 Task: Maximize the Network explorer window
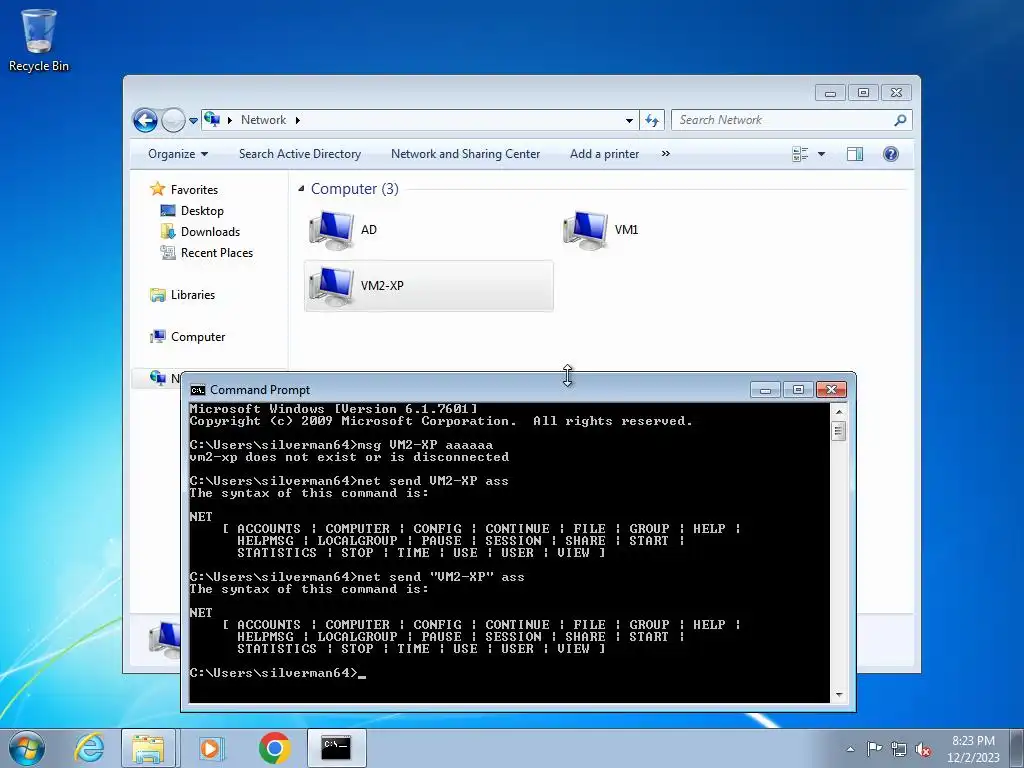pos(863,93)
